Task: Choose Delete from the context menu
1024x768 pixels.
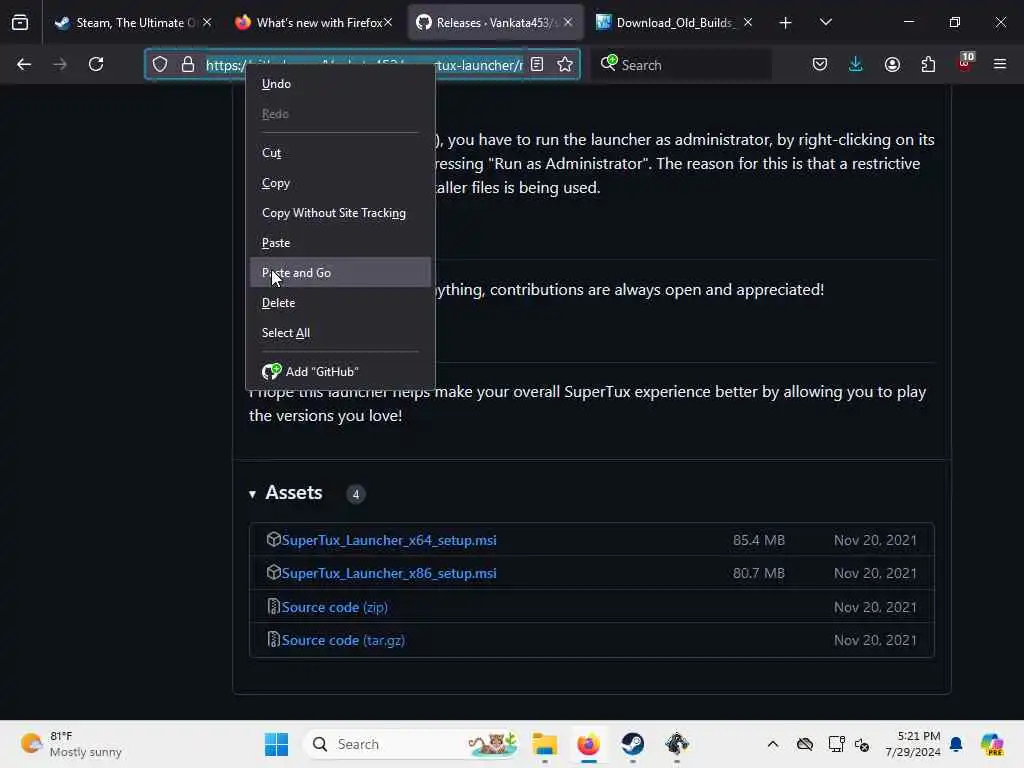Action: [340, 303]
